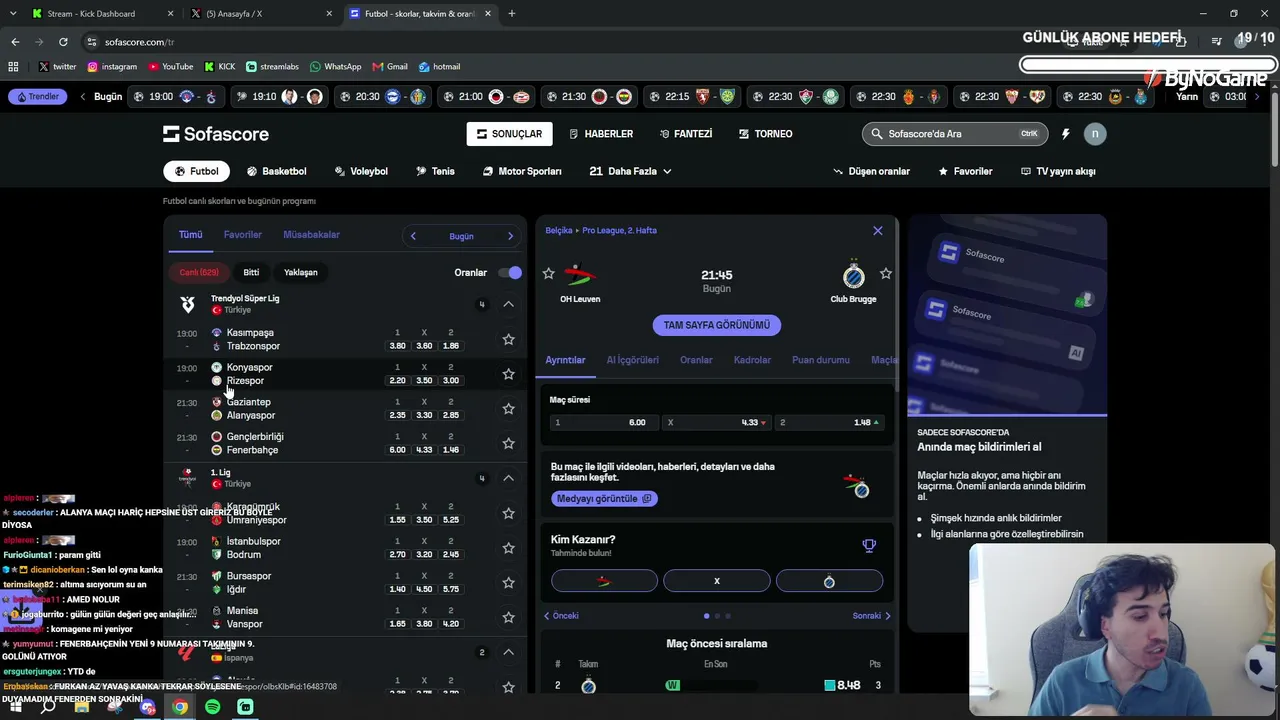Predict OH Leuven to win
The width and height of the screenshot is (1280, 720).
(604, 581)
